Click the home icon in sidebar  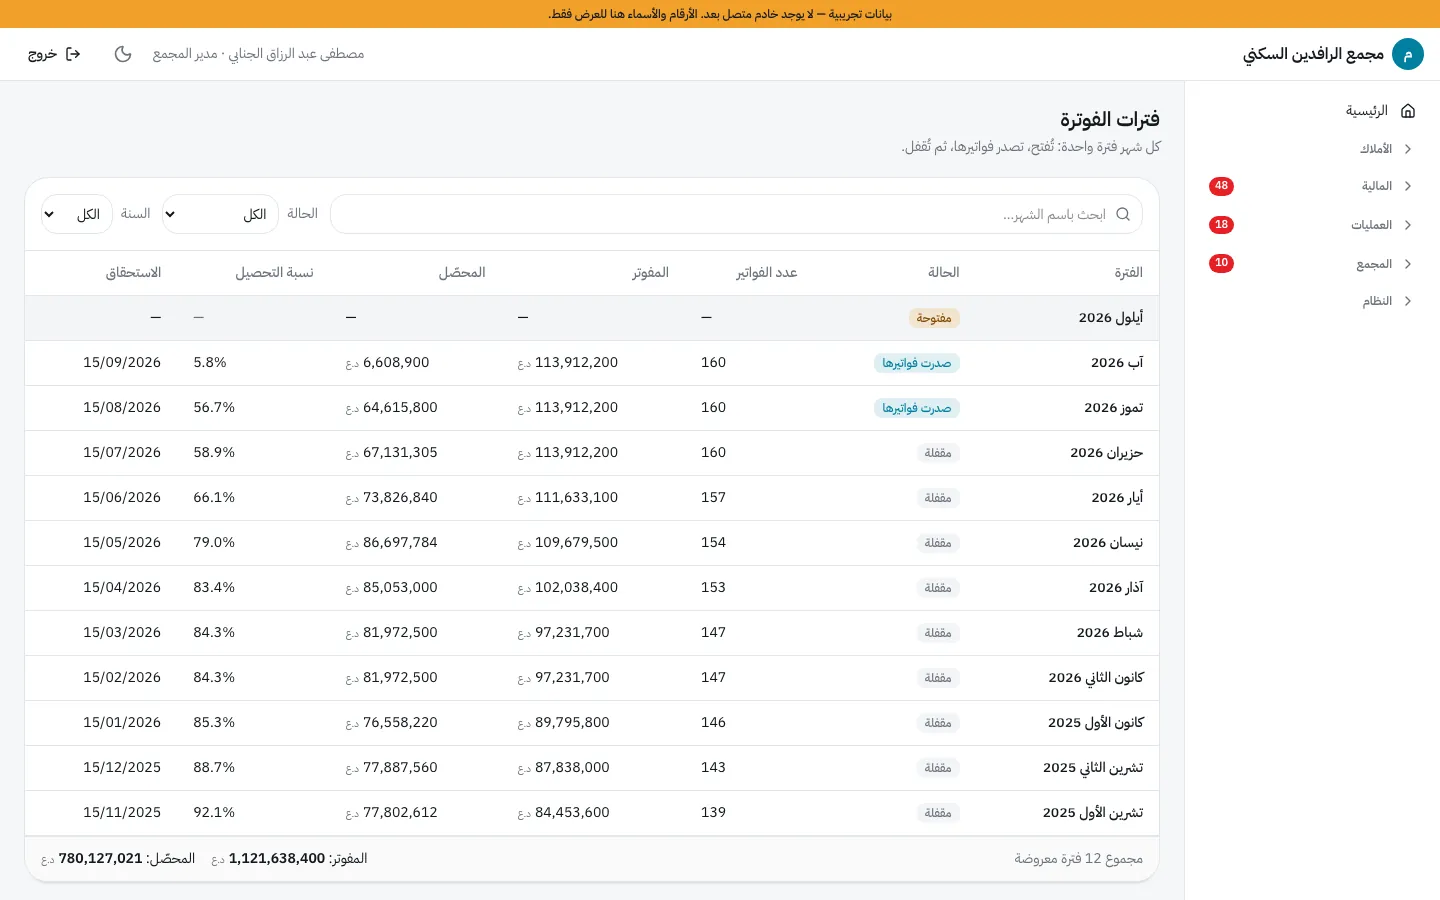click(1408, 111)
